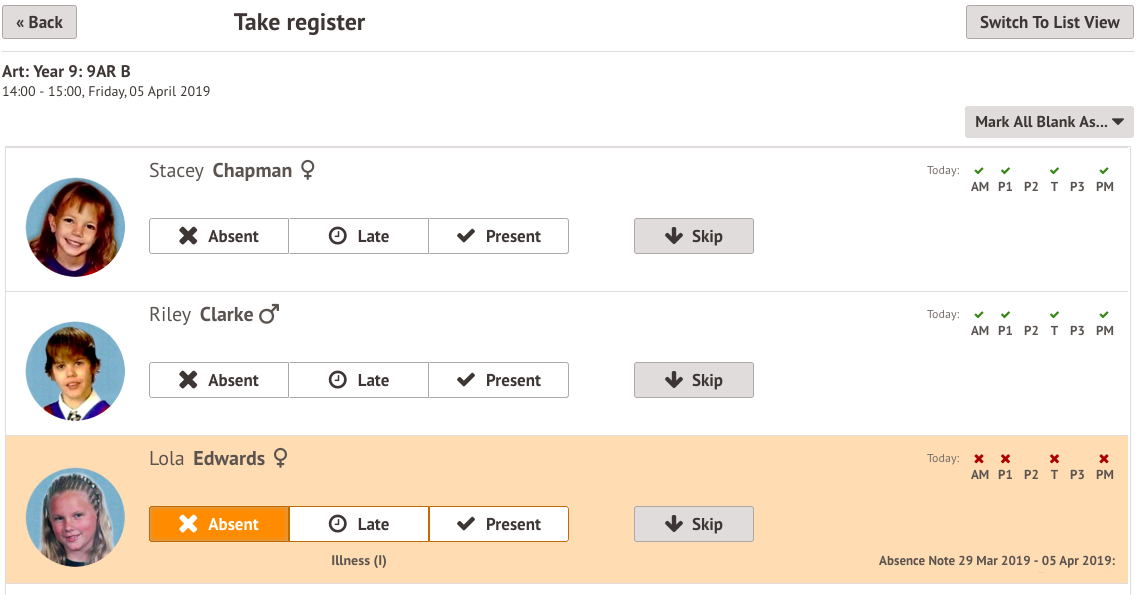Switch To List View
This screenshot has width=1139, height=595.
[1049, 22]
